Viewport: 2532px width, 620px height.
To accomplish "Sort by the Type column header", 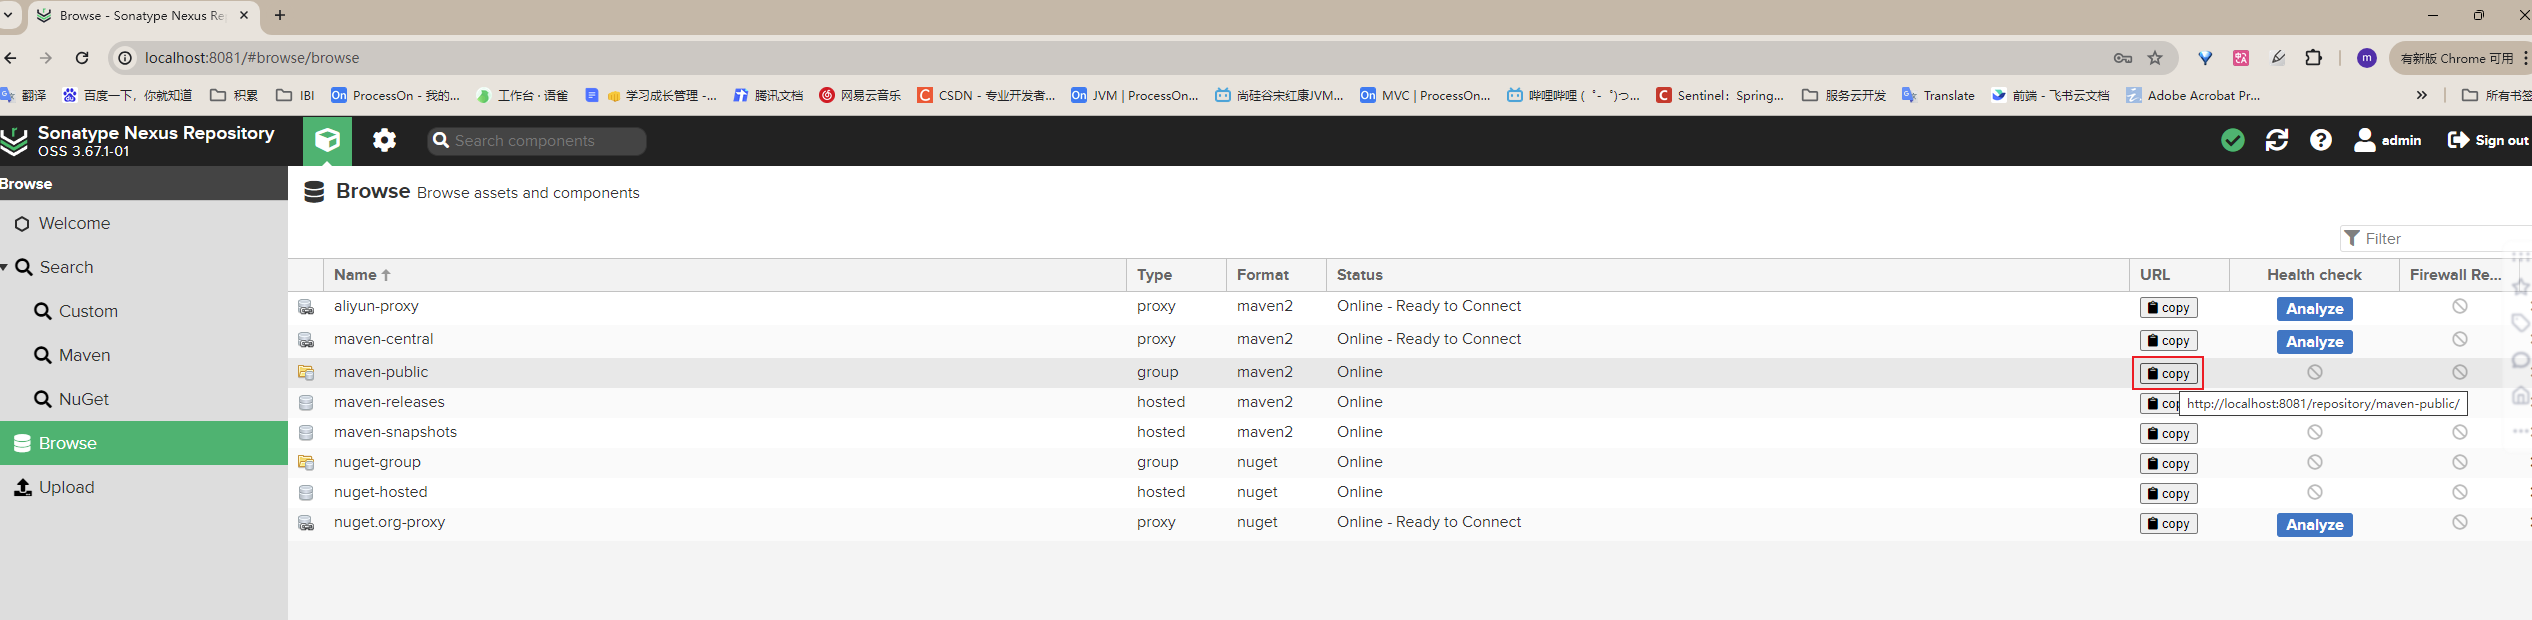I will [1176, 275].
